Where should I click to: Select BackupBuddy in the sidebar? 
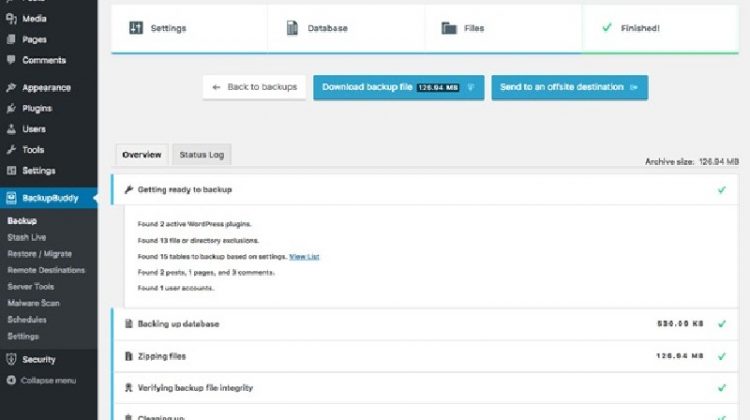(50, 198)
